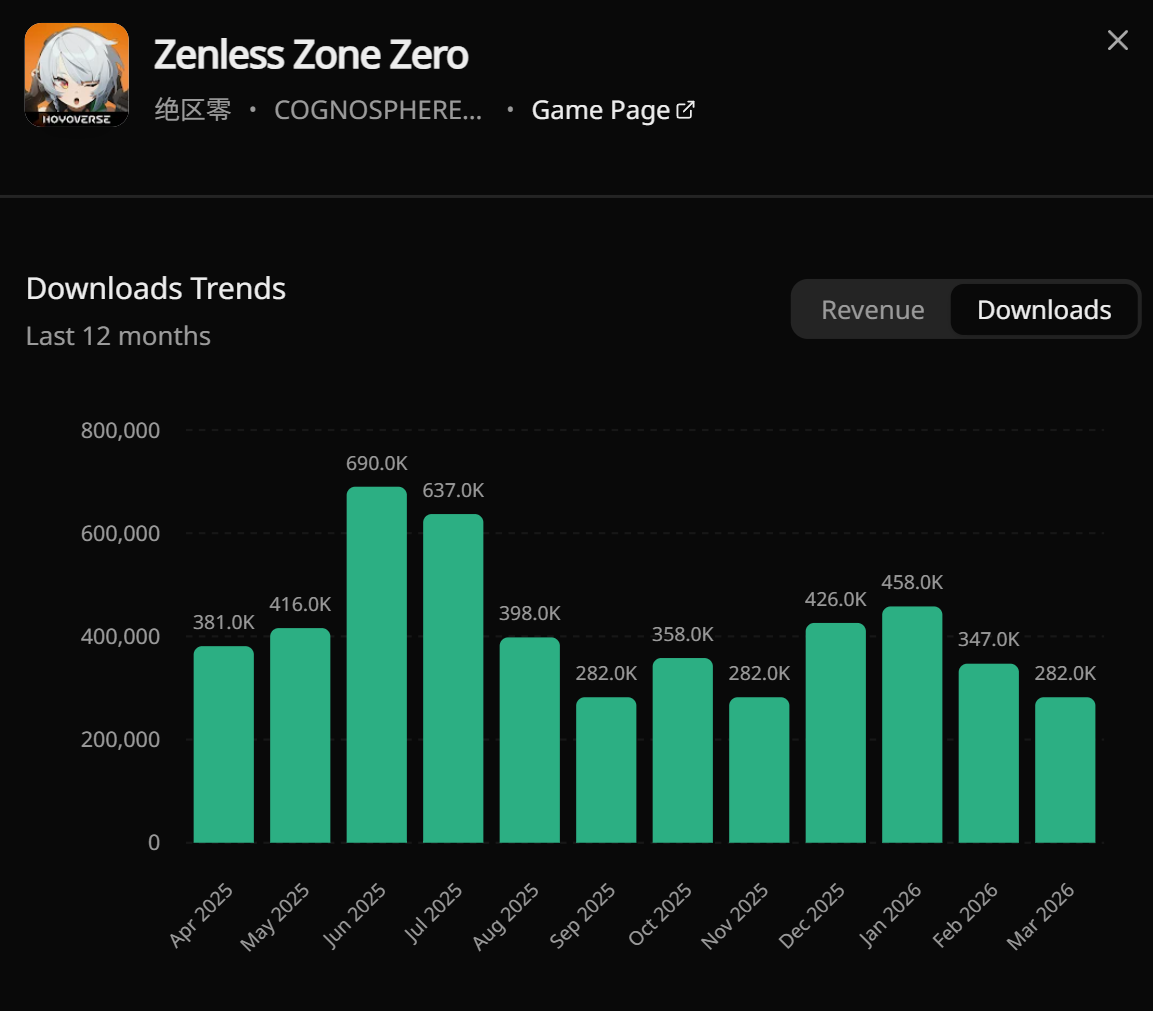Click the COGNOSPHERE publisher name

378,110
